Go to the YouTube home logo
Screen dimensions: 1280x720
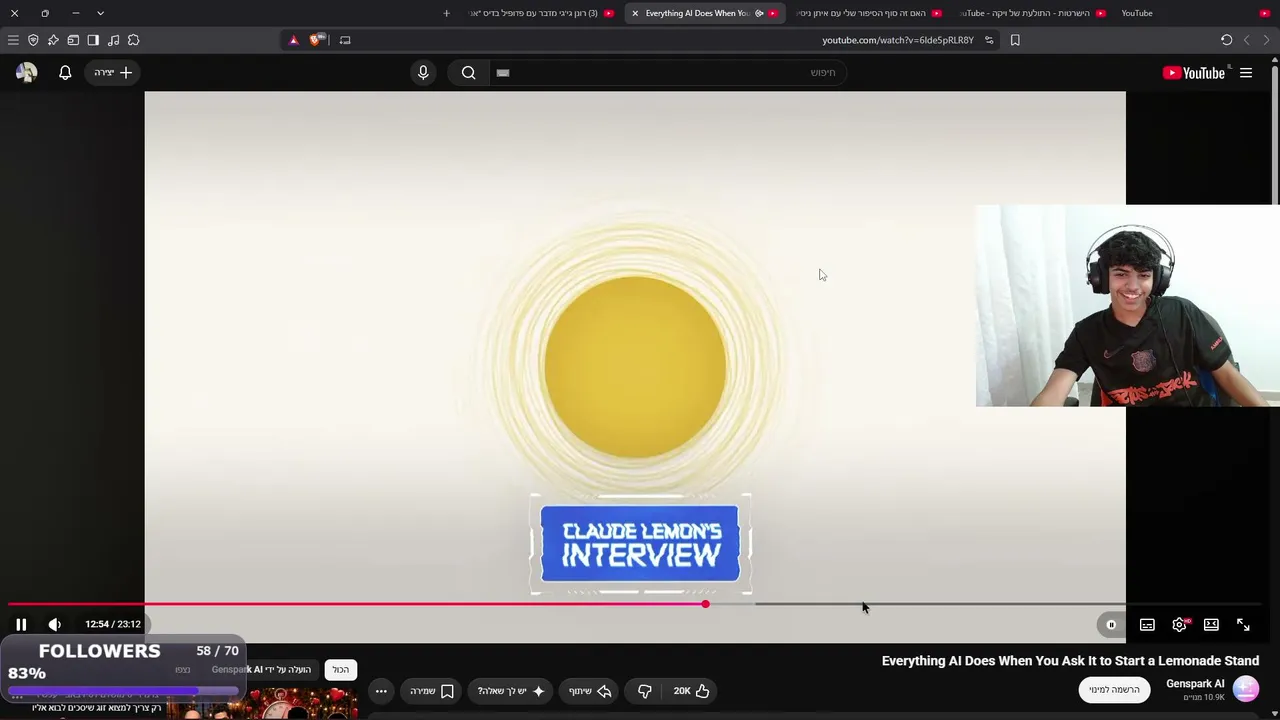click(x=1194, y=73)
